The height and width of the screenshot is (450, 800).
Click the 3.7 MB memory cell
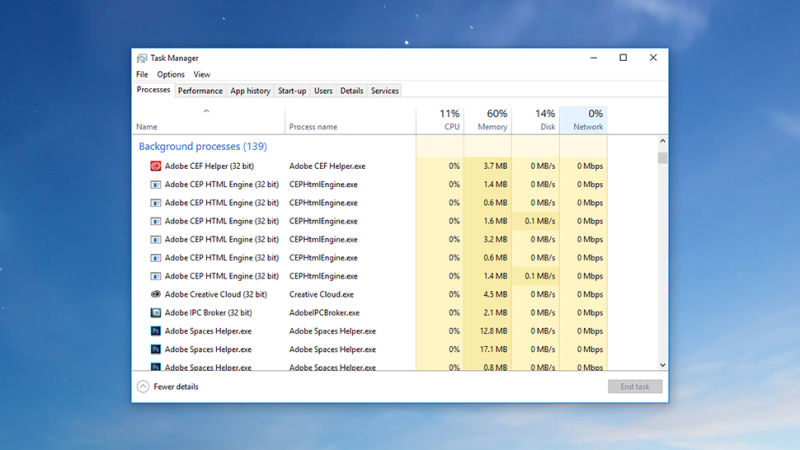(x=488, y=166)
